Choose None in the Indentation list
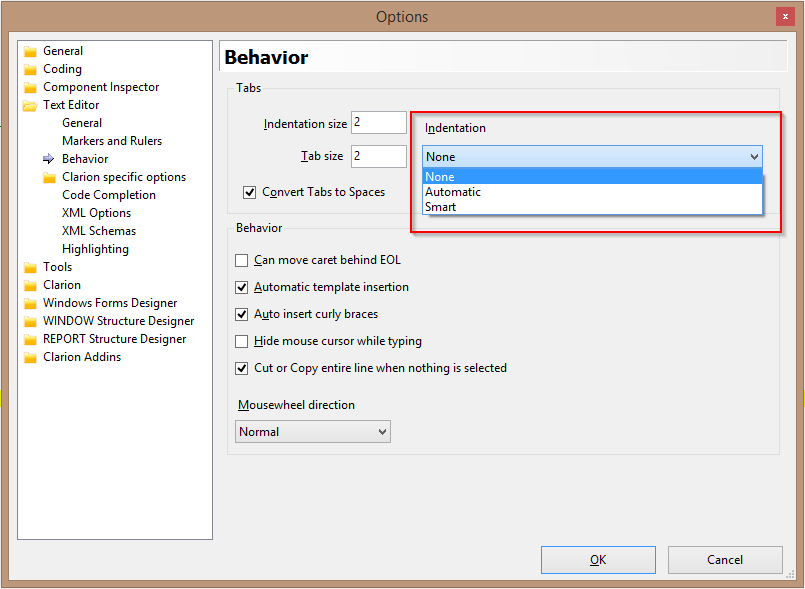Image resolution: width=805 pixels, height=589 pixels. (x=592, y=177)
